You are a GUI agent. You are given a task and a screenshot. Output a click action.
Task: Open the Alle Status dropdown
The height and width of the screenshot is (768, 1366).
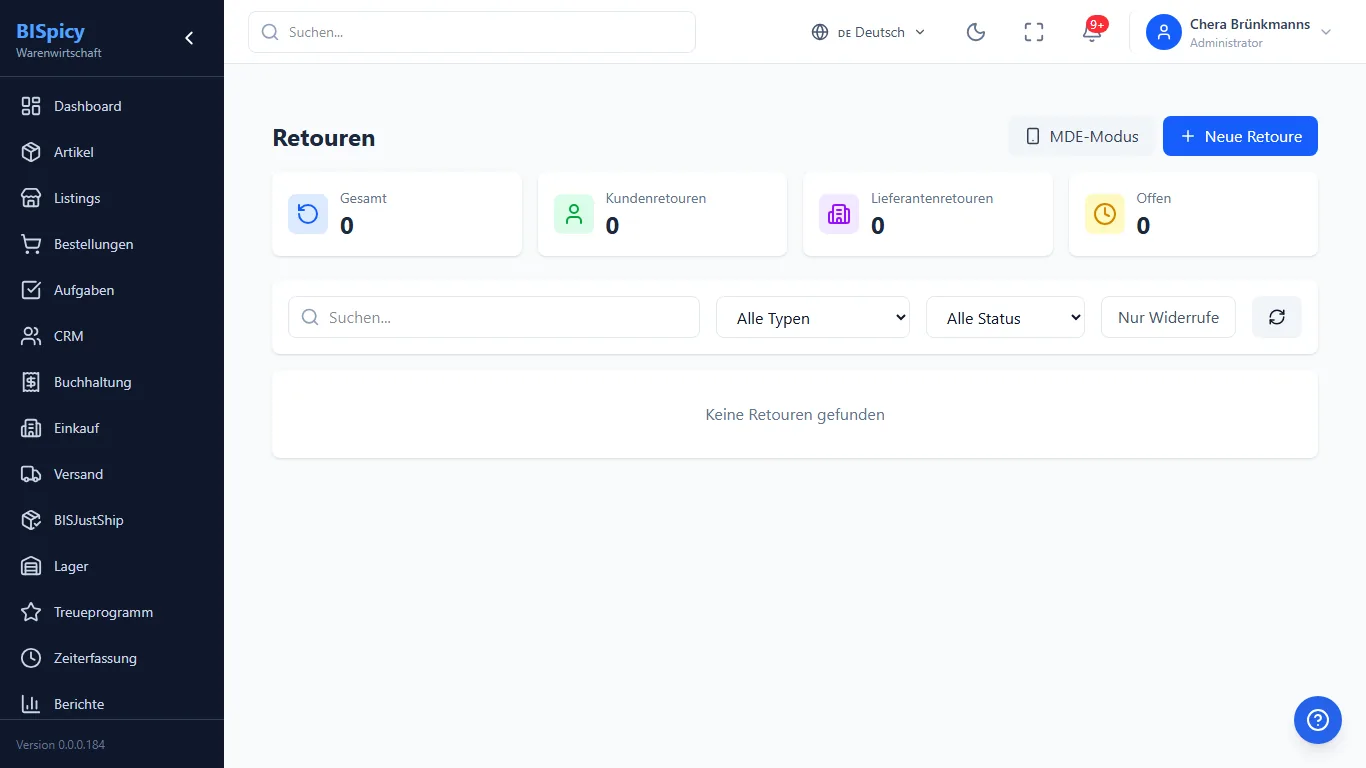1006,317
